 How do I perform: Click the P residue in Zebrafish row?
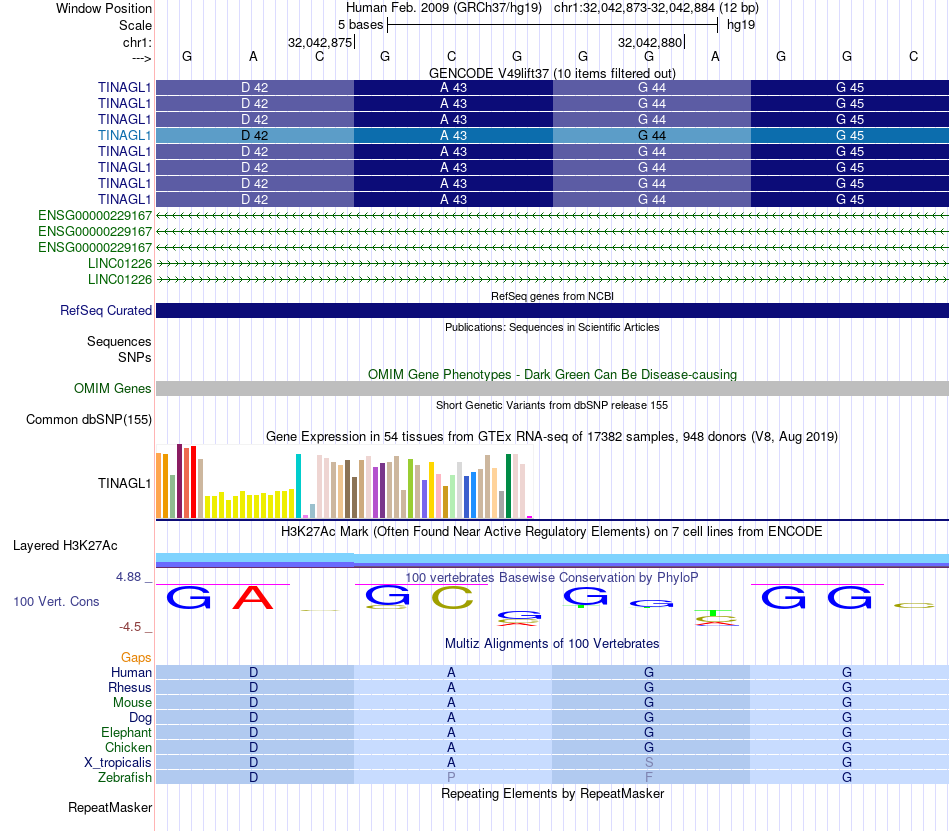pos(451,777)
